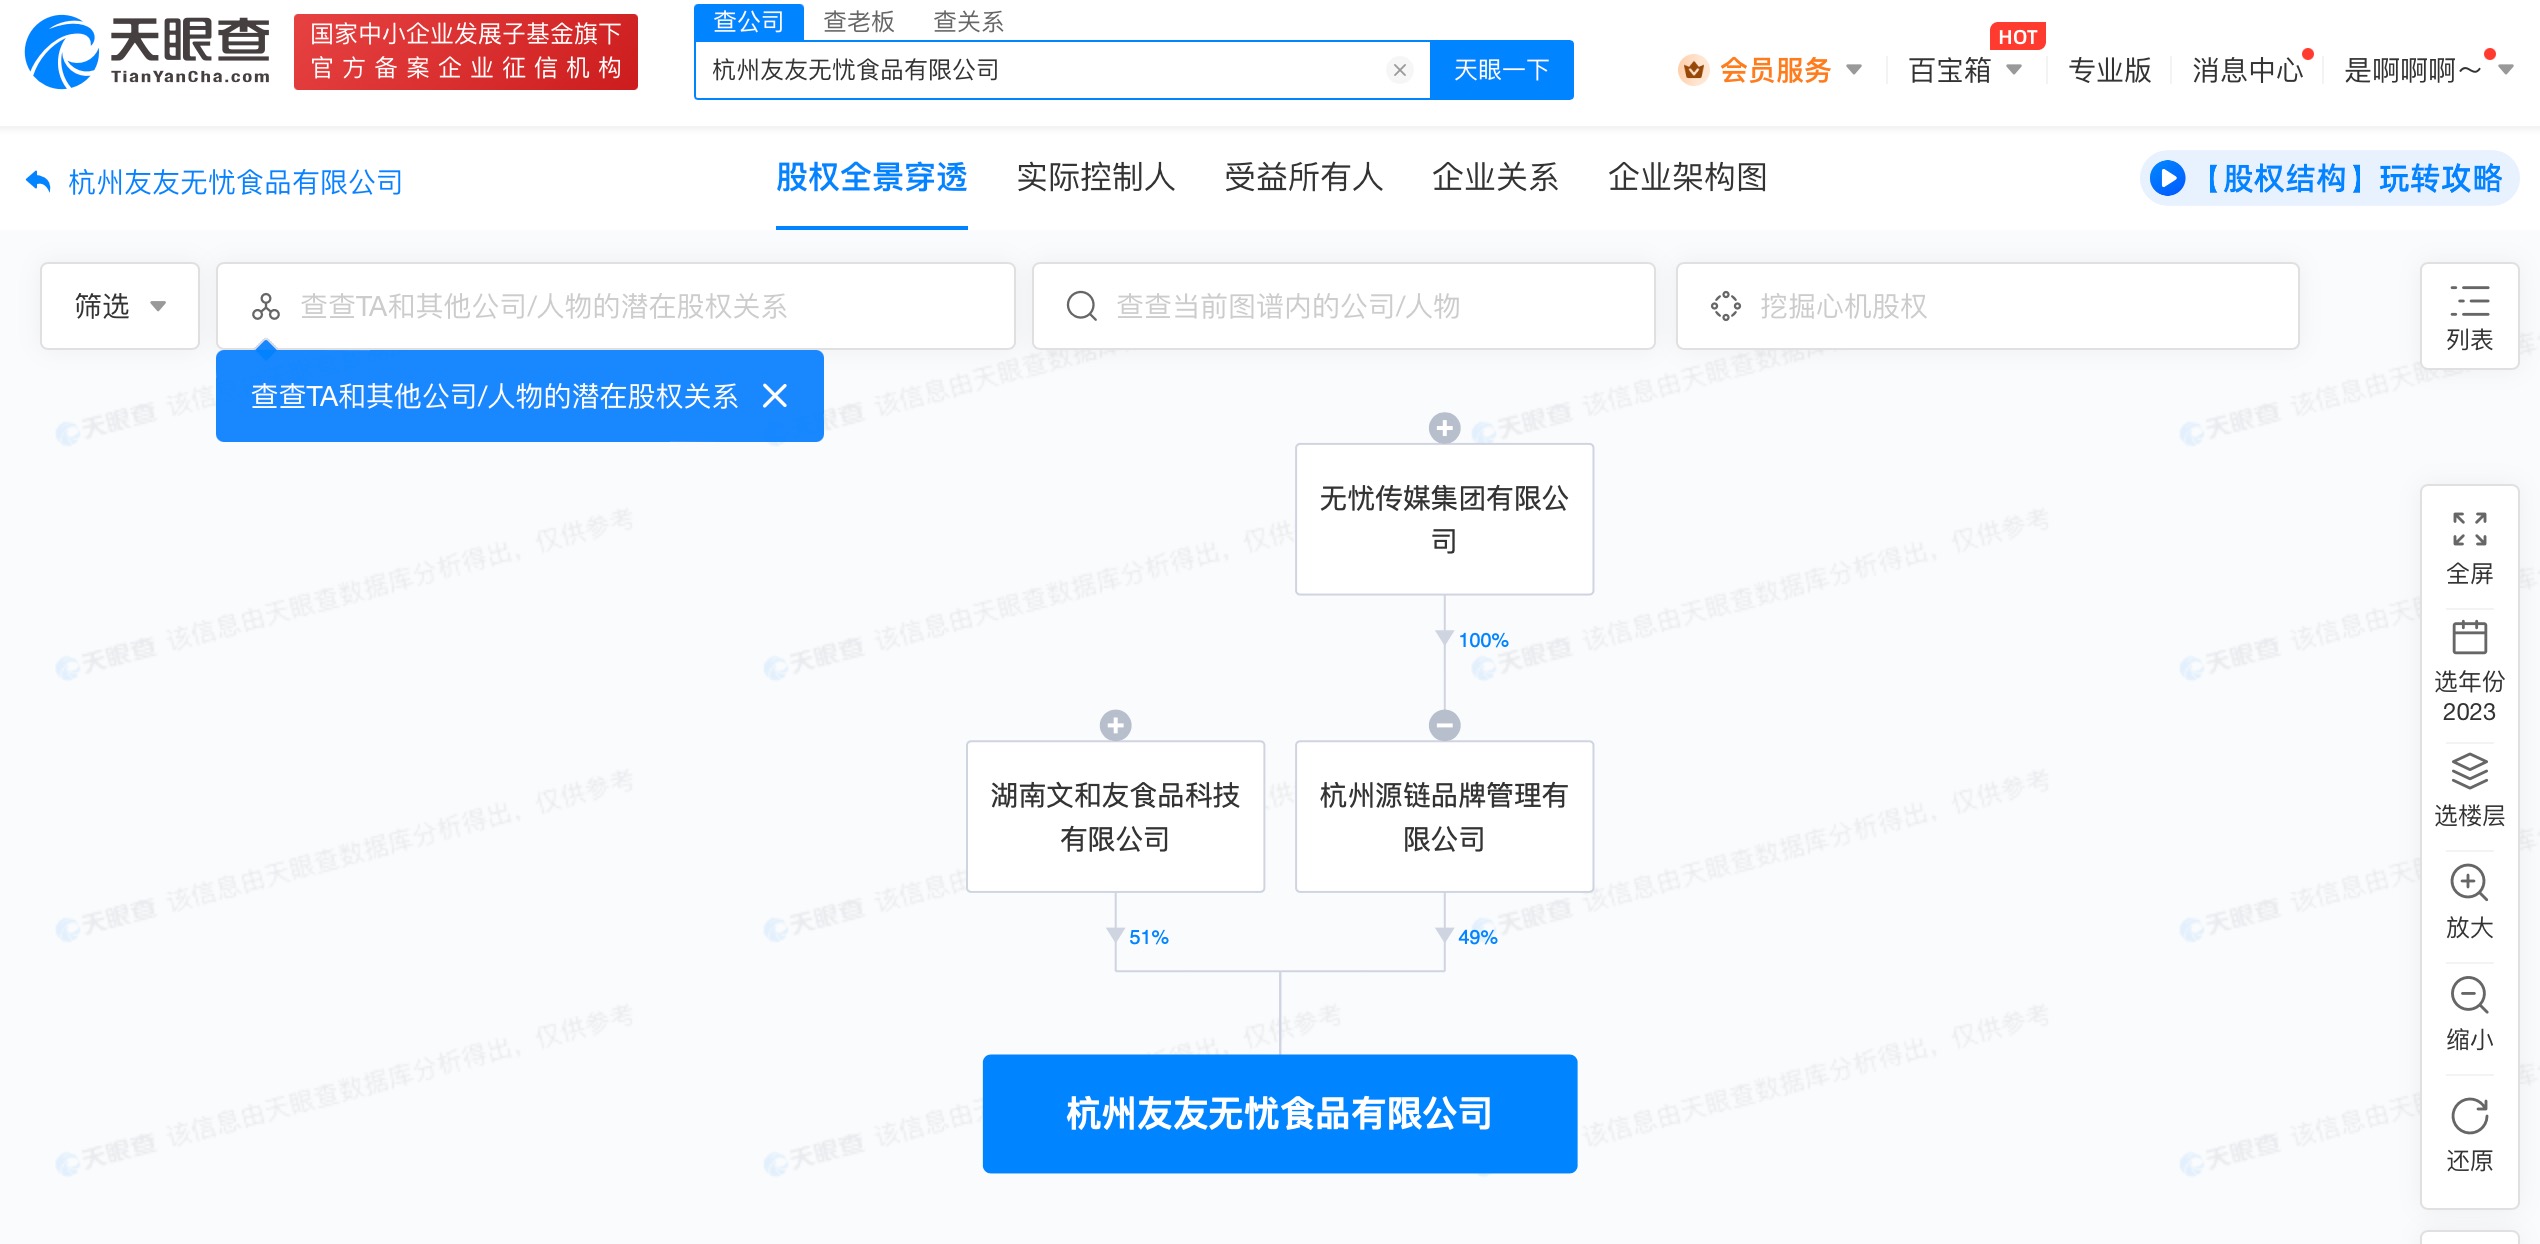Click the 天眼一下 search button
Screen dimensions: 2540x1244
[1501, 70]
